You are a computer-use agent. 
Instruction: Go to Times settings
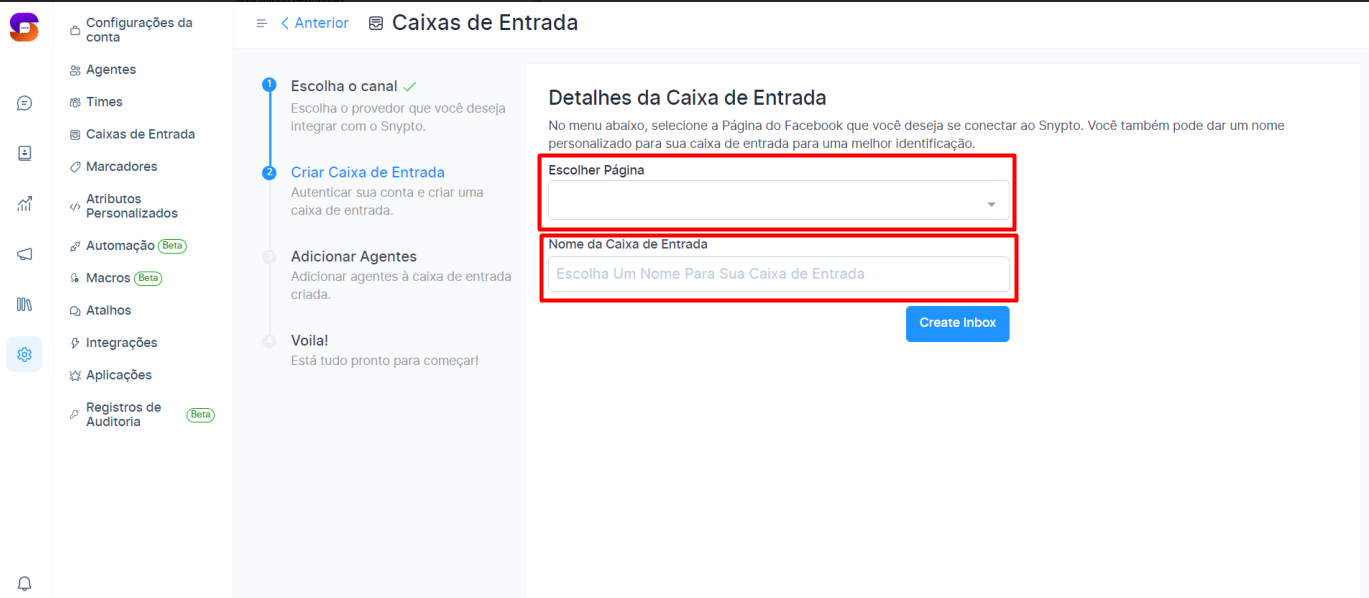click(x=104, y=102)
